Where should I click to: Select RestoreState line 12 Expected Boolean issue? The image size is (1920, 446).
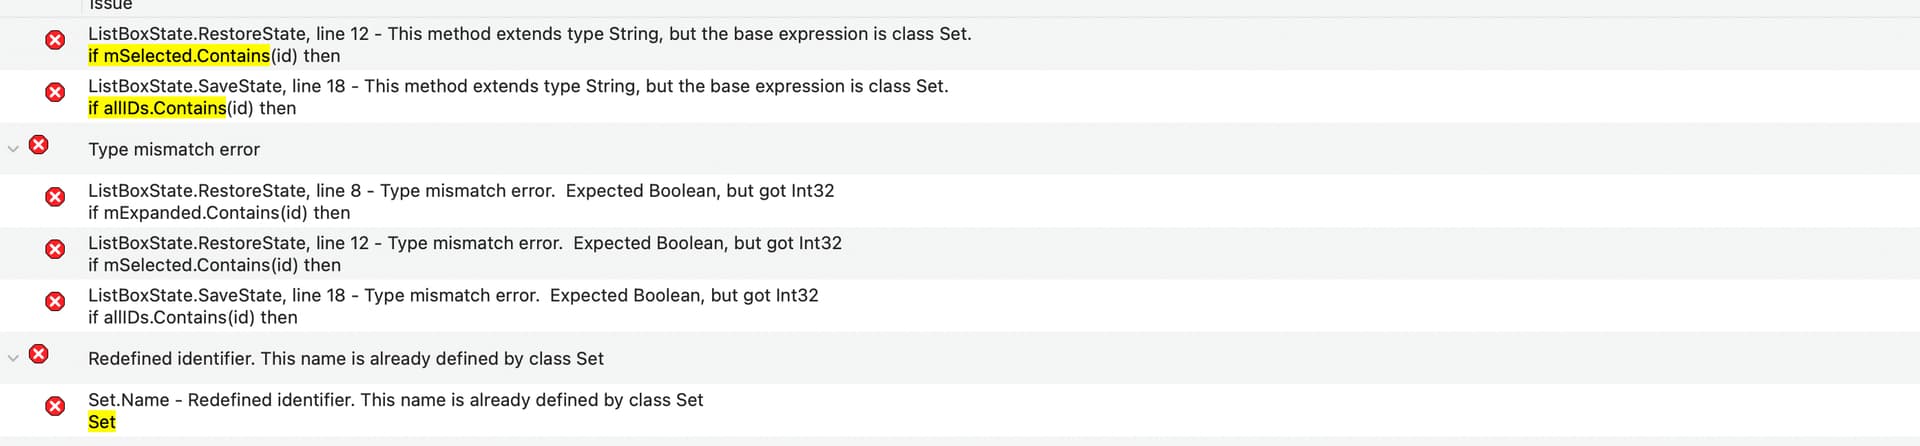pyautogui.click(x=960, y=253)
